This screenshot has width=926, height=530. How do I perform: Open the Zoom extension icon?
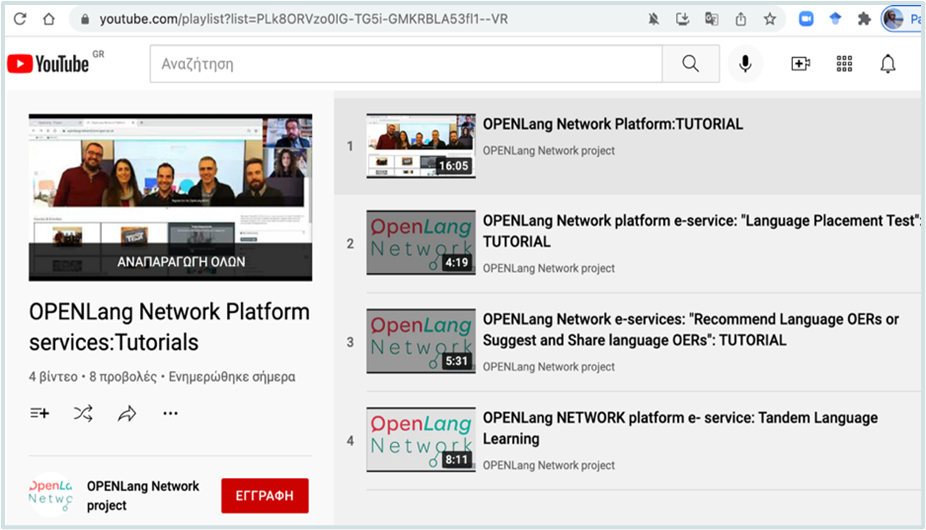pos(806,19)
